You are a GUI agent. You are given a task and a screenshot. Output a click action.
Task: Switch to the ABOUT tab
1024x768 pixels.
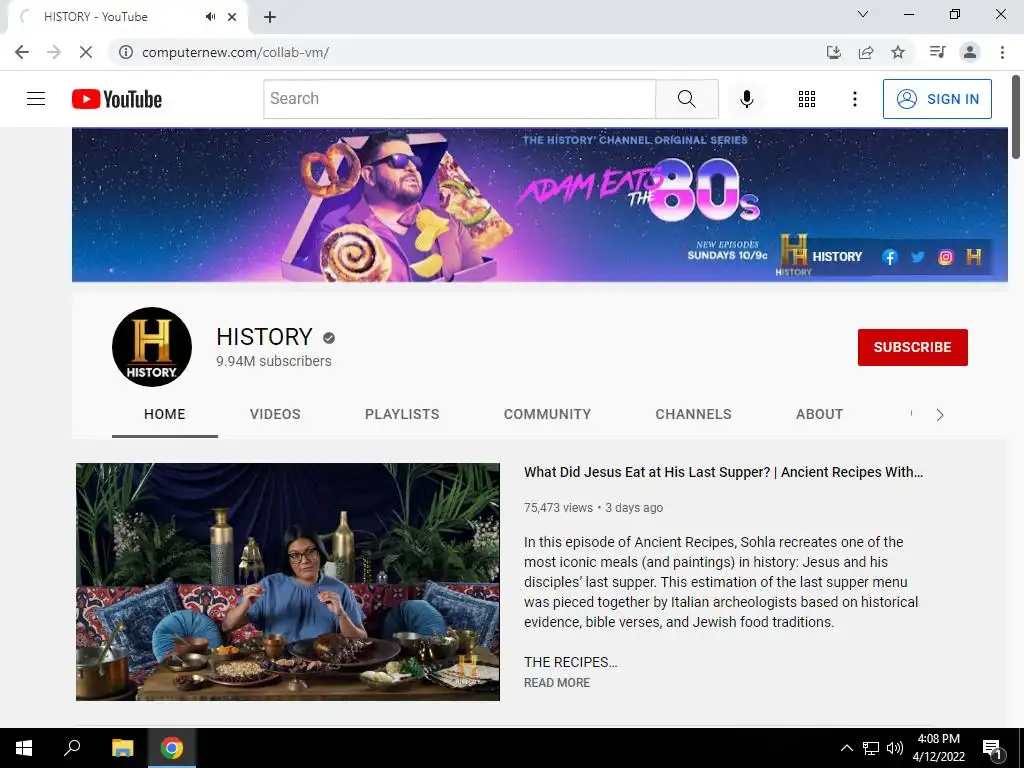click(820, 414)
